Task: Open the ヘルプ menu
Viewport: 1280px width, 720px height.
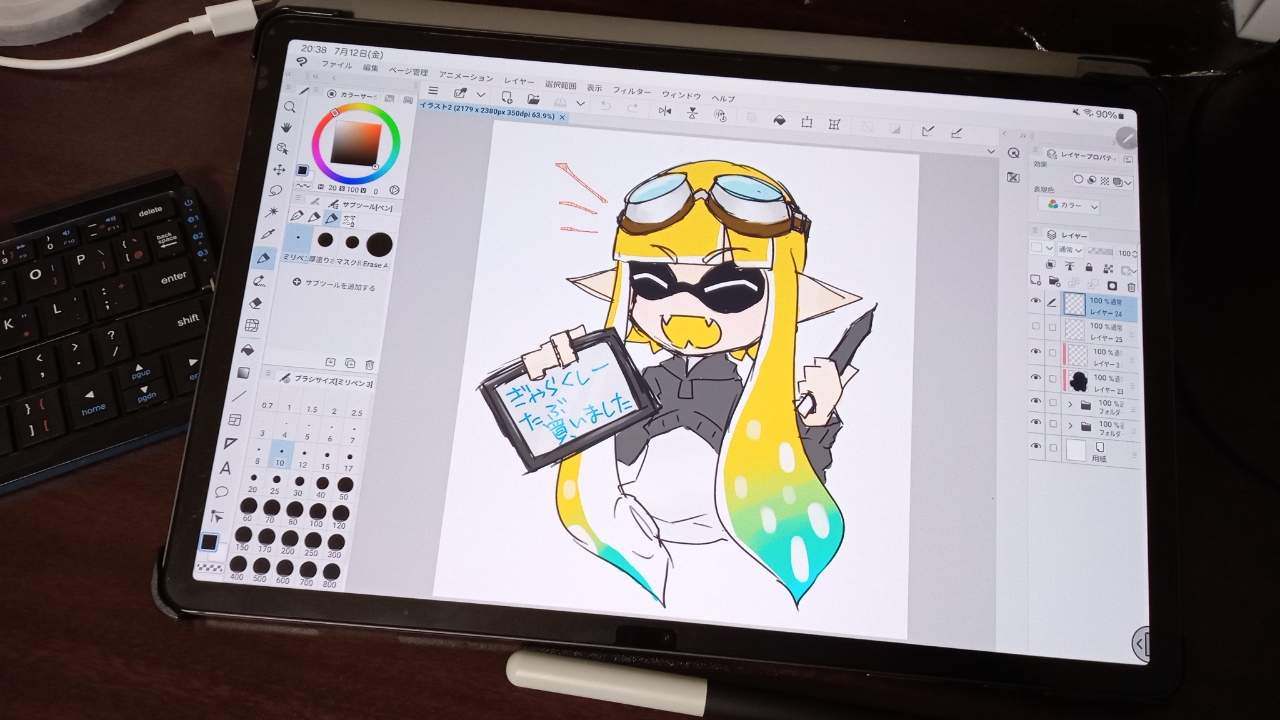Action: pyautogui.click(x=723, y=97)
